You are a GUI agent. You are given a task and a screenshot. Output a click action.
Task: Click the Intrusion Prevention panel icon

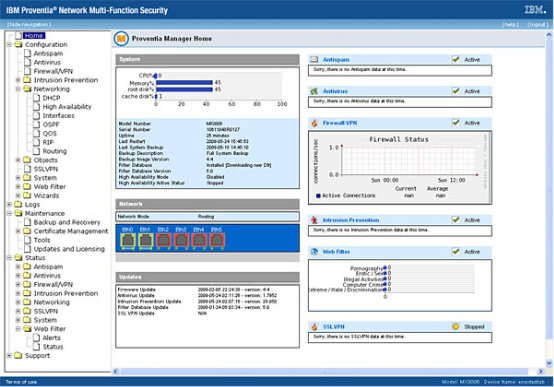pos(314,220)
